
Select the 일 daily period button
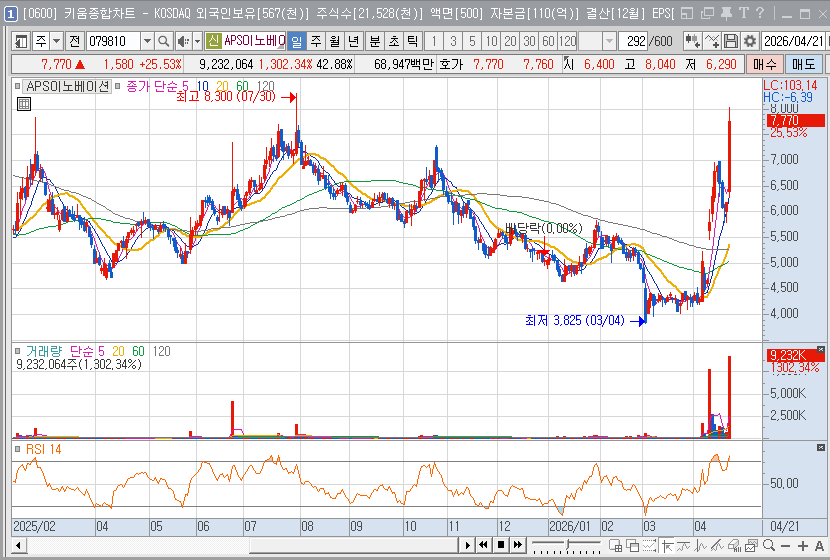tap(296, 41)
